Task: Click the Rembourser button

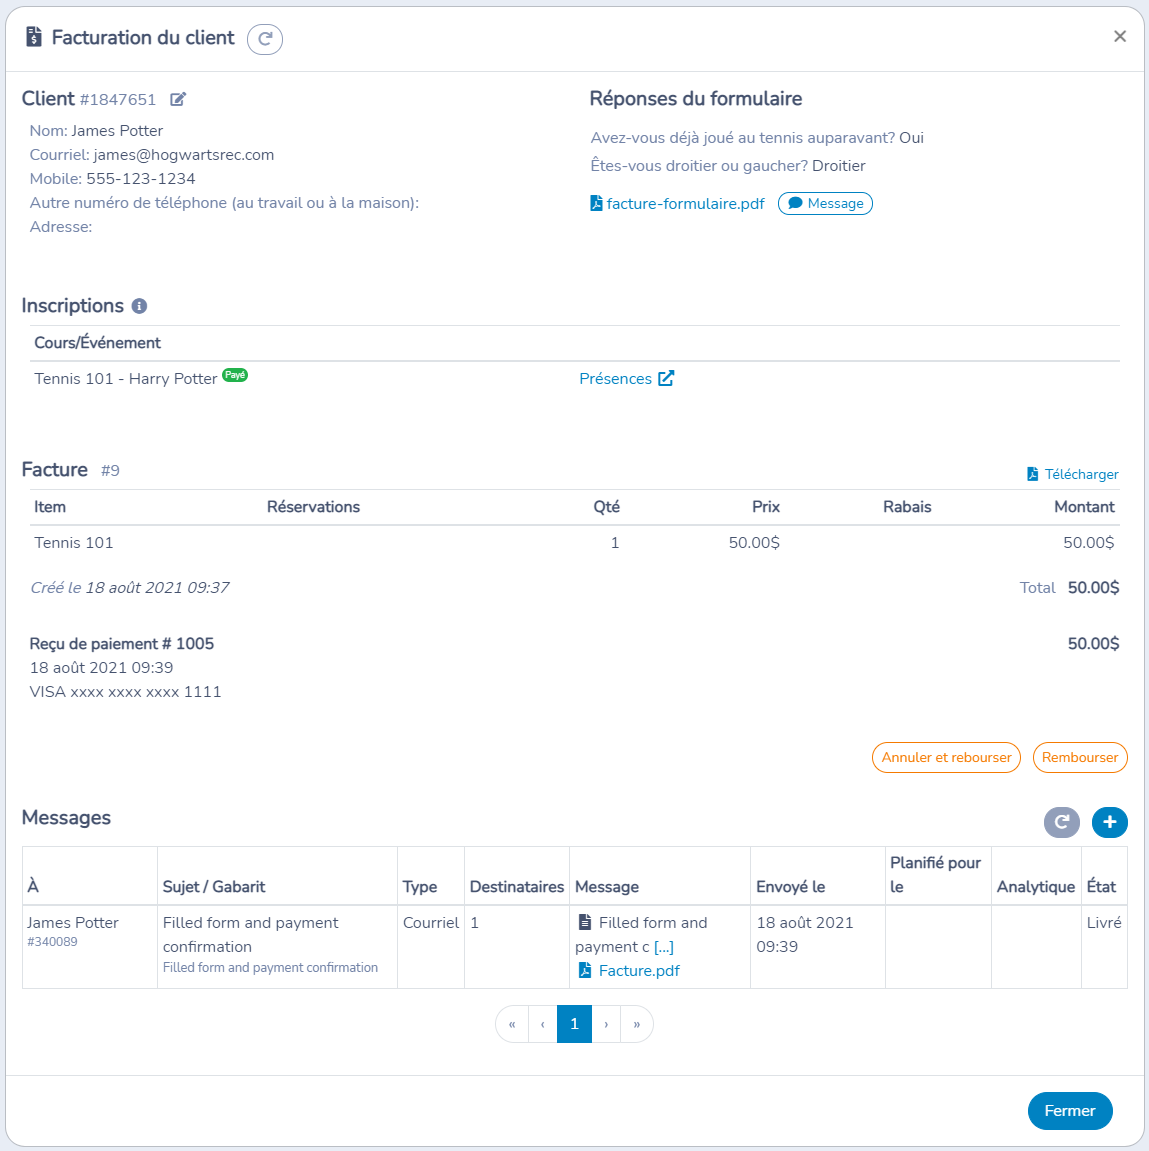Action: point(1079,758)
